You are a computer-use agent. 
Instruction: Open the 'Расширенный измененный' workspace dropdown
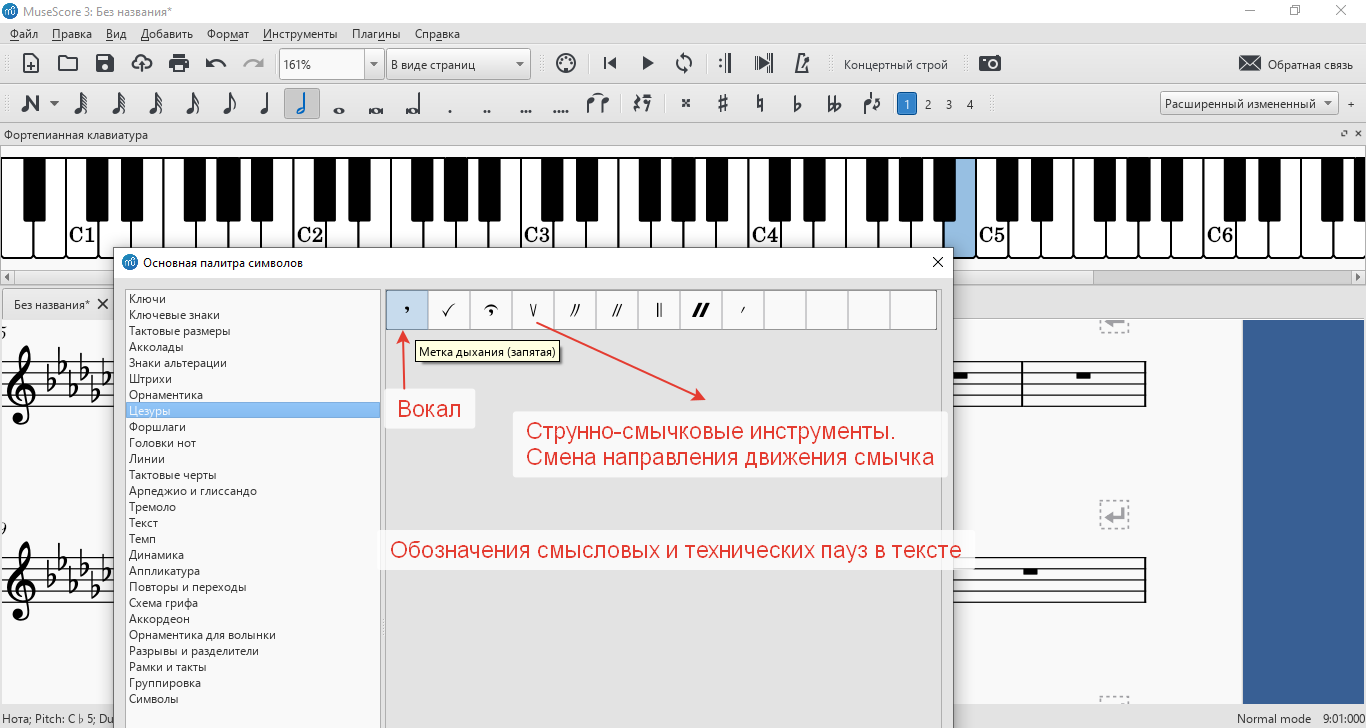coord(1249,104)
